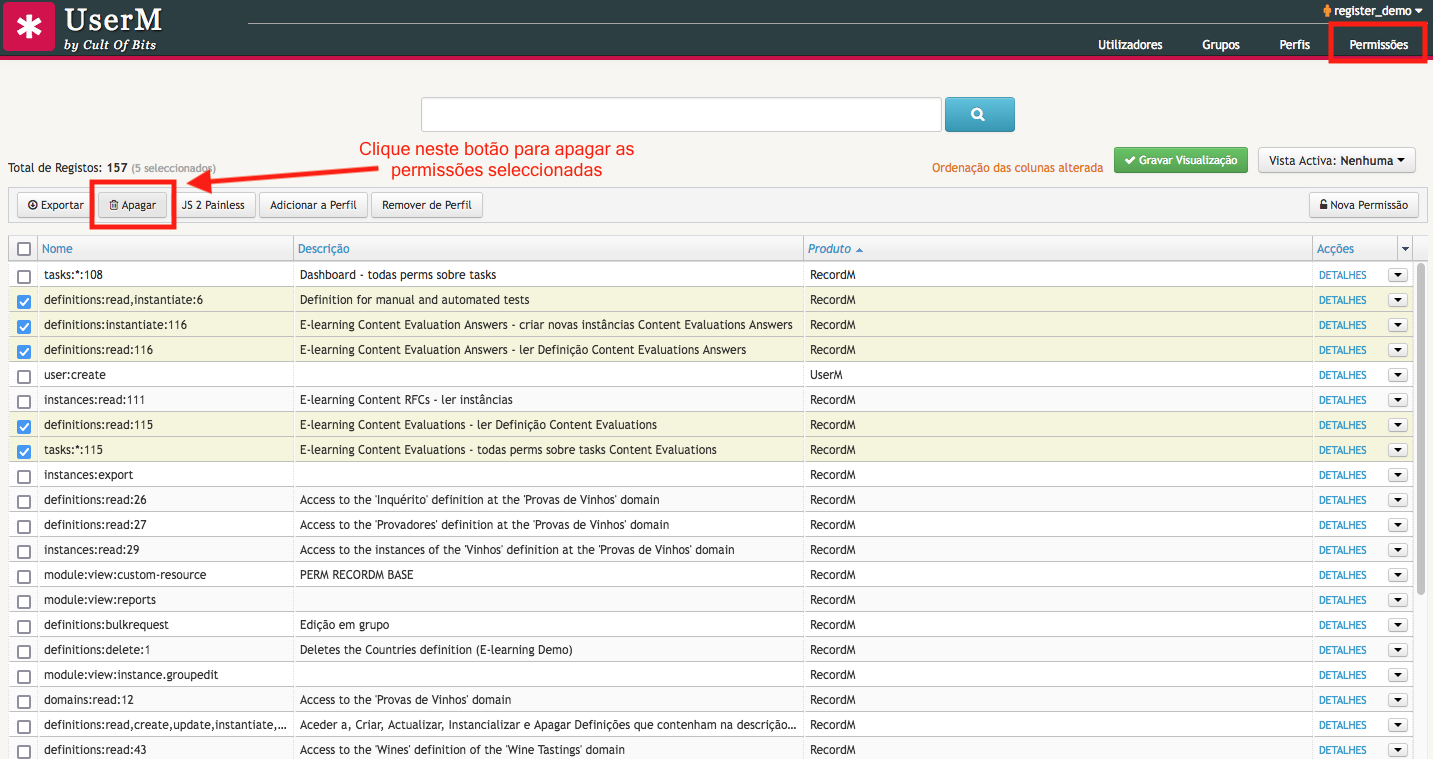Sort by the Nome column

(57, 249)
